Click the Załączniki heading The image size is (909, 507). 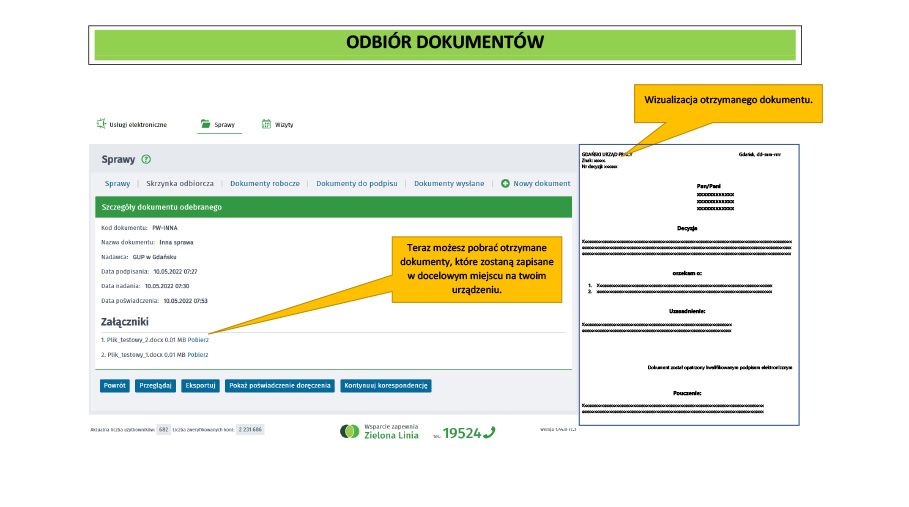(125, 322)
